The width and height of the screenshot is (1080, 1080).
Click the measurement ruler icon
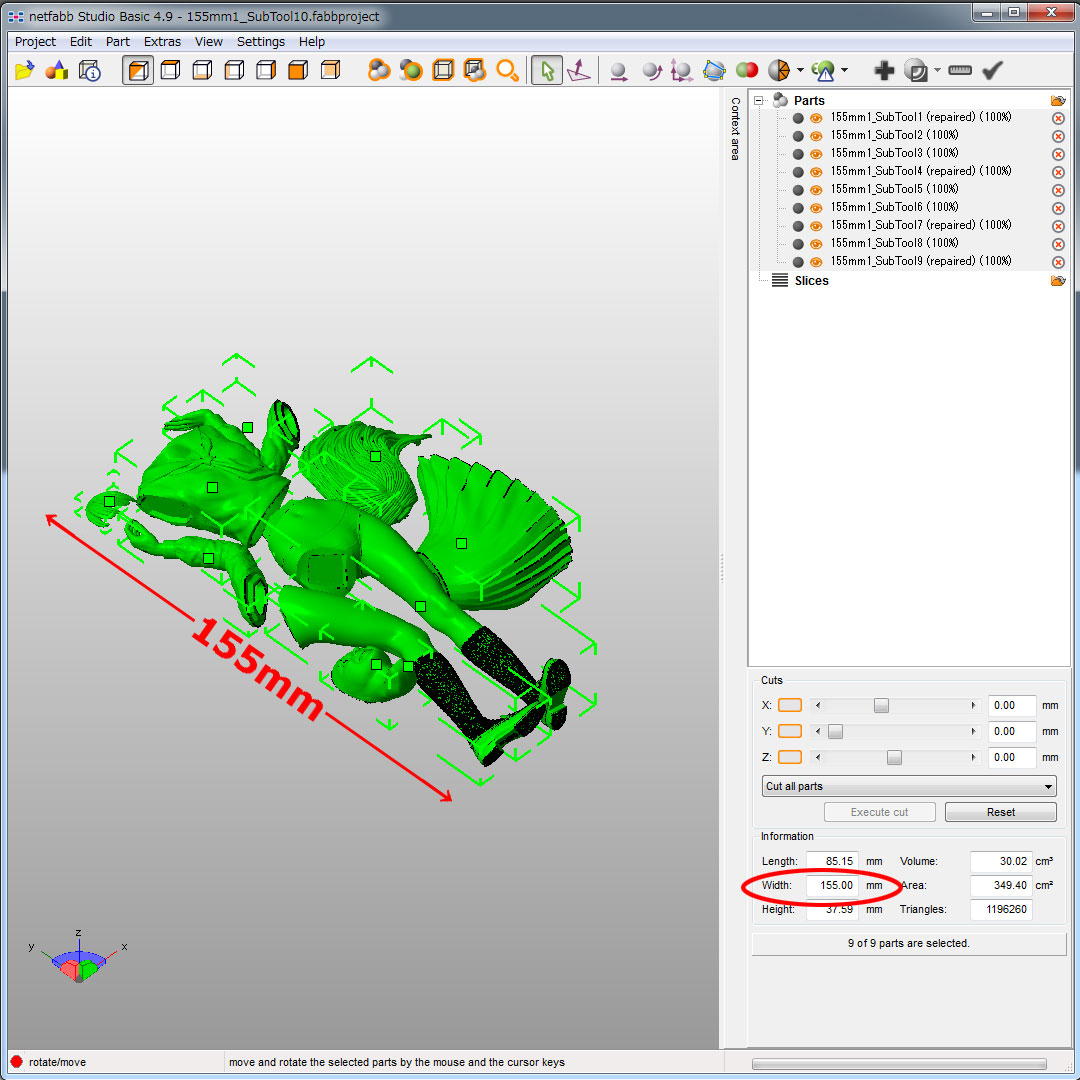959,70
